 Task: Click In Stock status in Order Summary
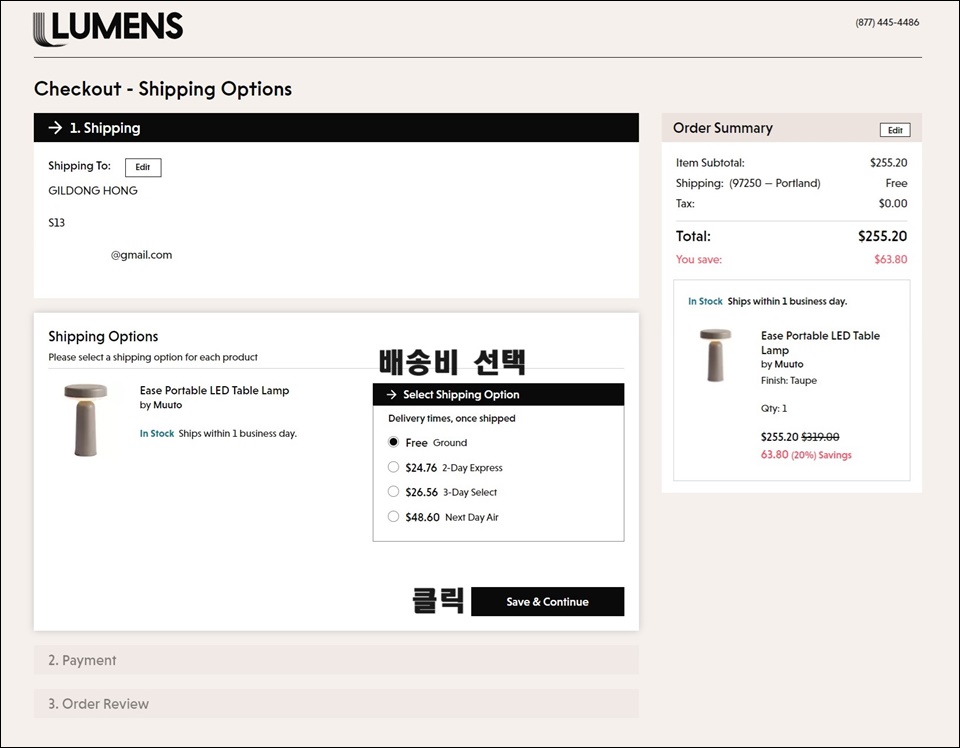click(x=705, y=301)
